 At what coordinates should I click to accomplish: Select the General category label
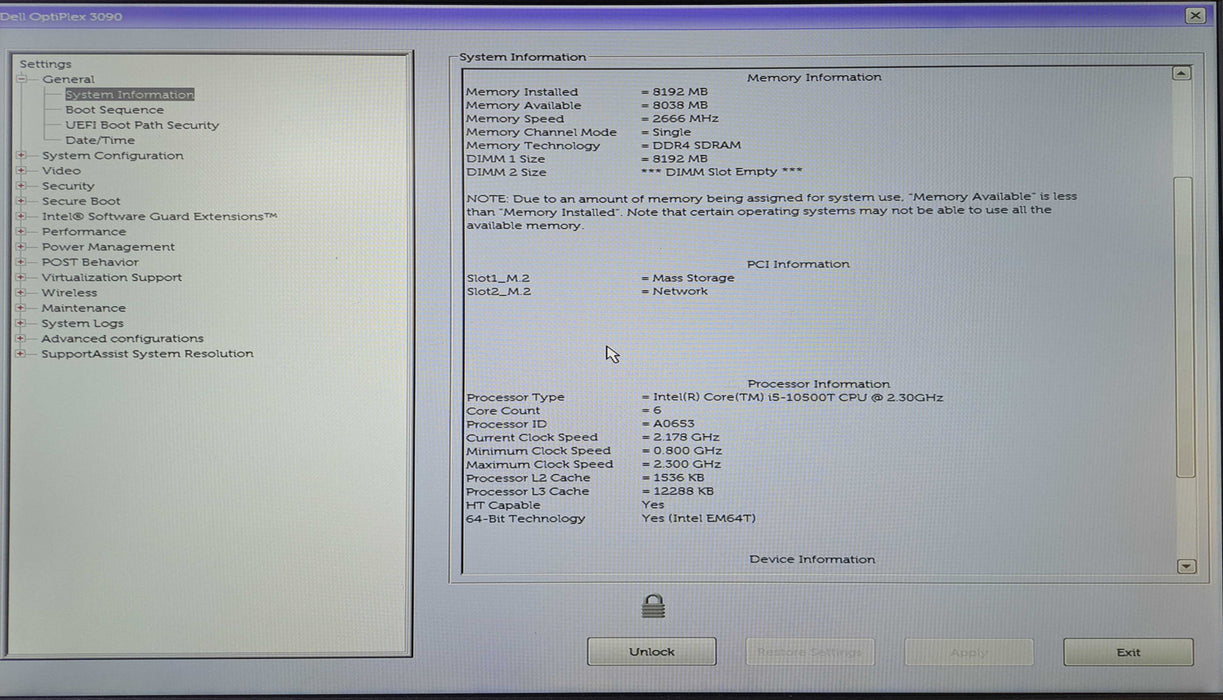(68, 79)
